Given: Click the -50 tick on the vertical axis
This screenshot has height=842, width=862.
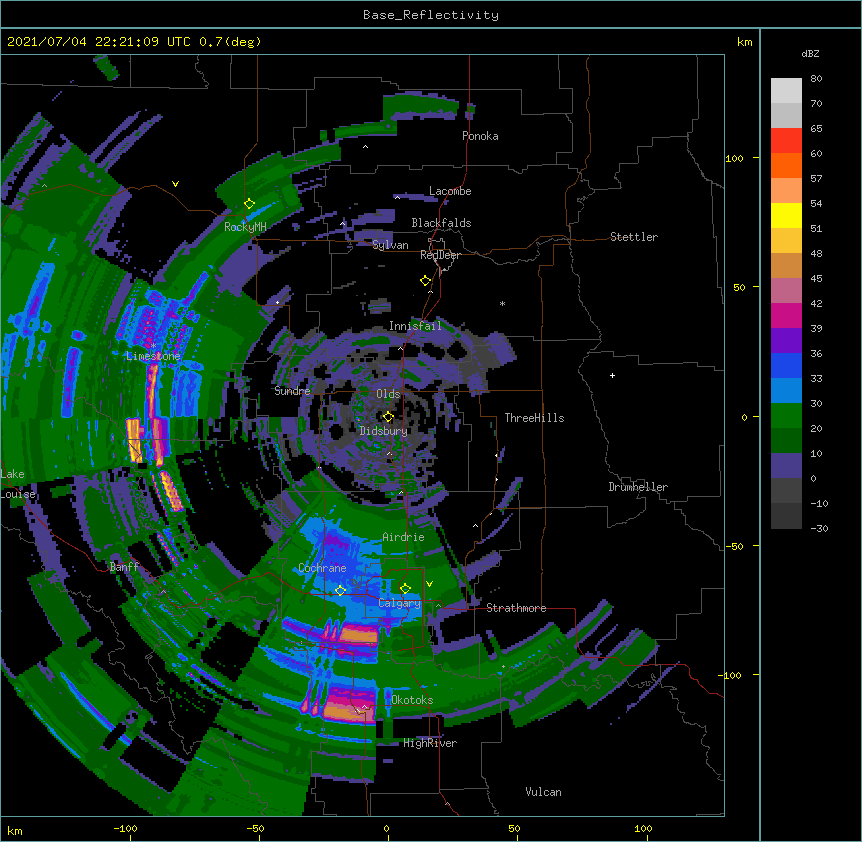Looking at the screenshot, I should (x=734, y=546).
